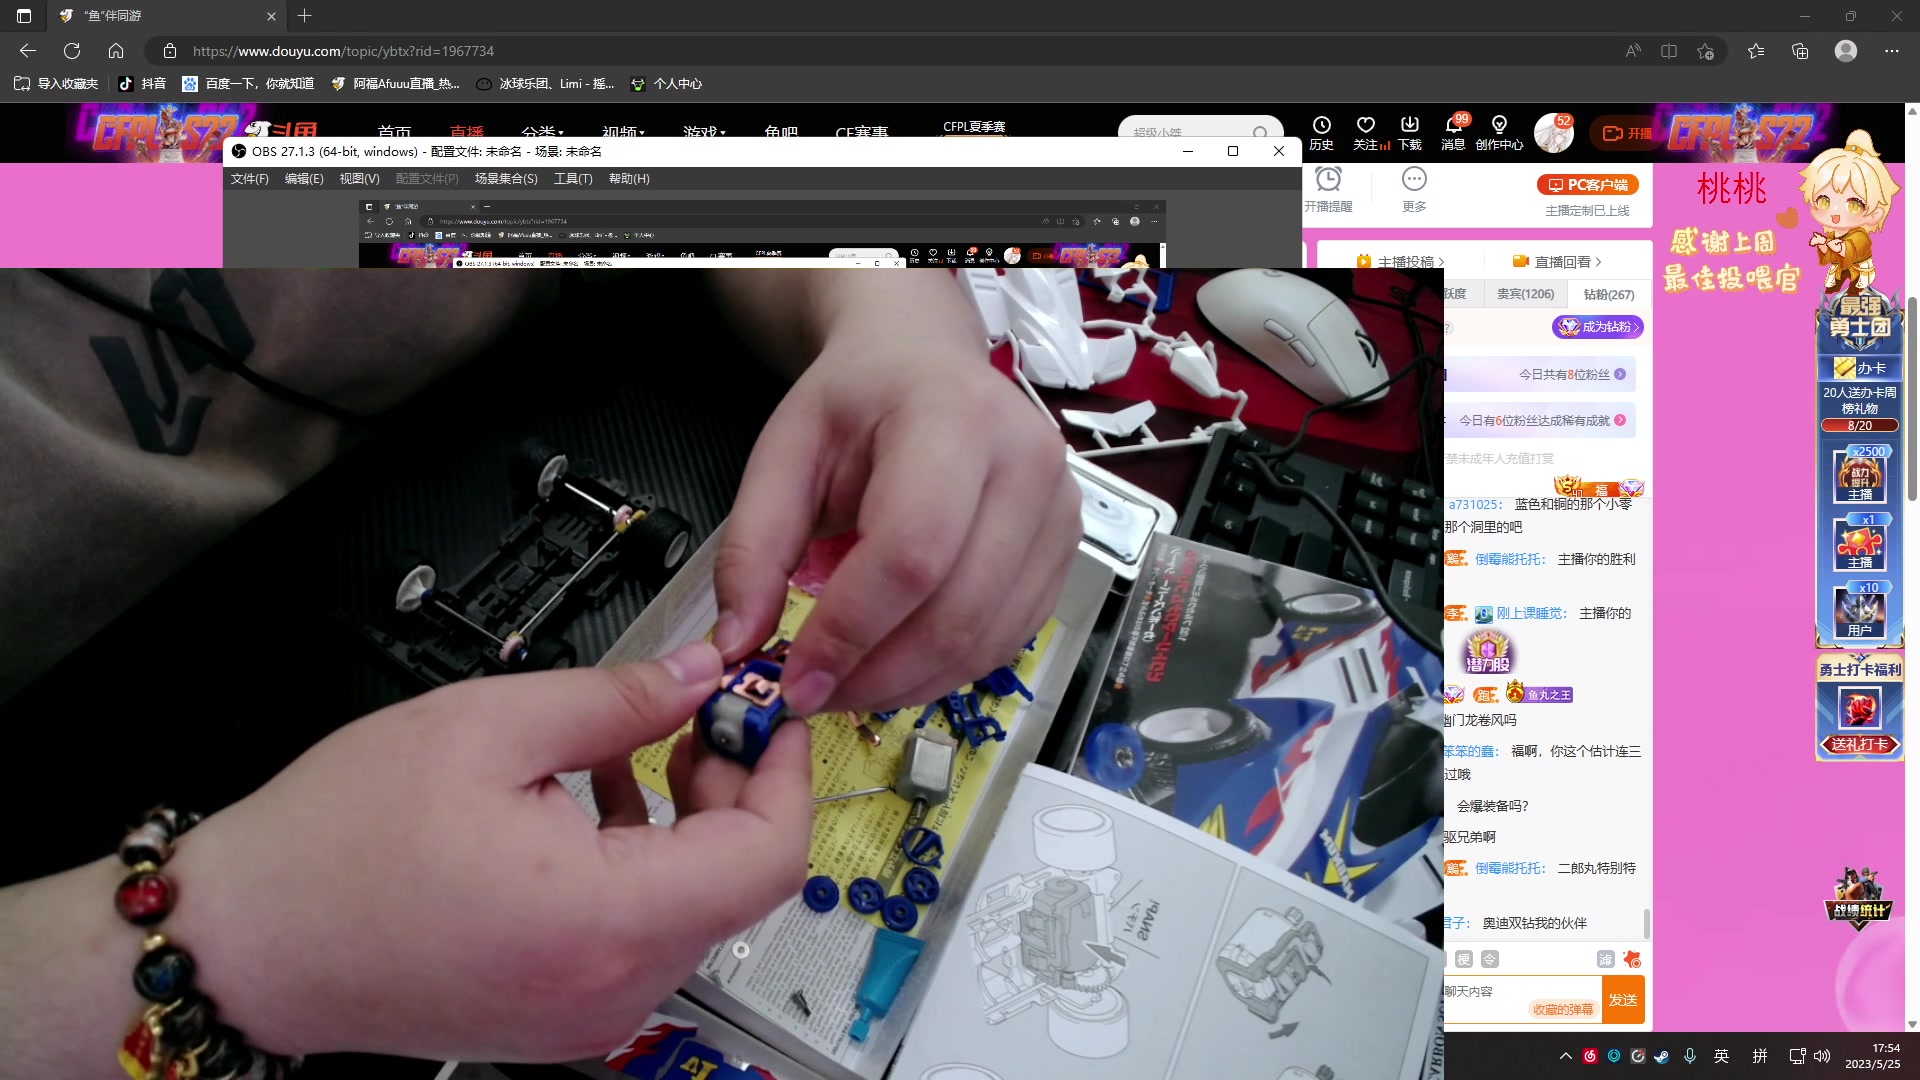
Task: Open the 导入收藏夹 import favorites bookmark
Action: click(x=56, y=84)
